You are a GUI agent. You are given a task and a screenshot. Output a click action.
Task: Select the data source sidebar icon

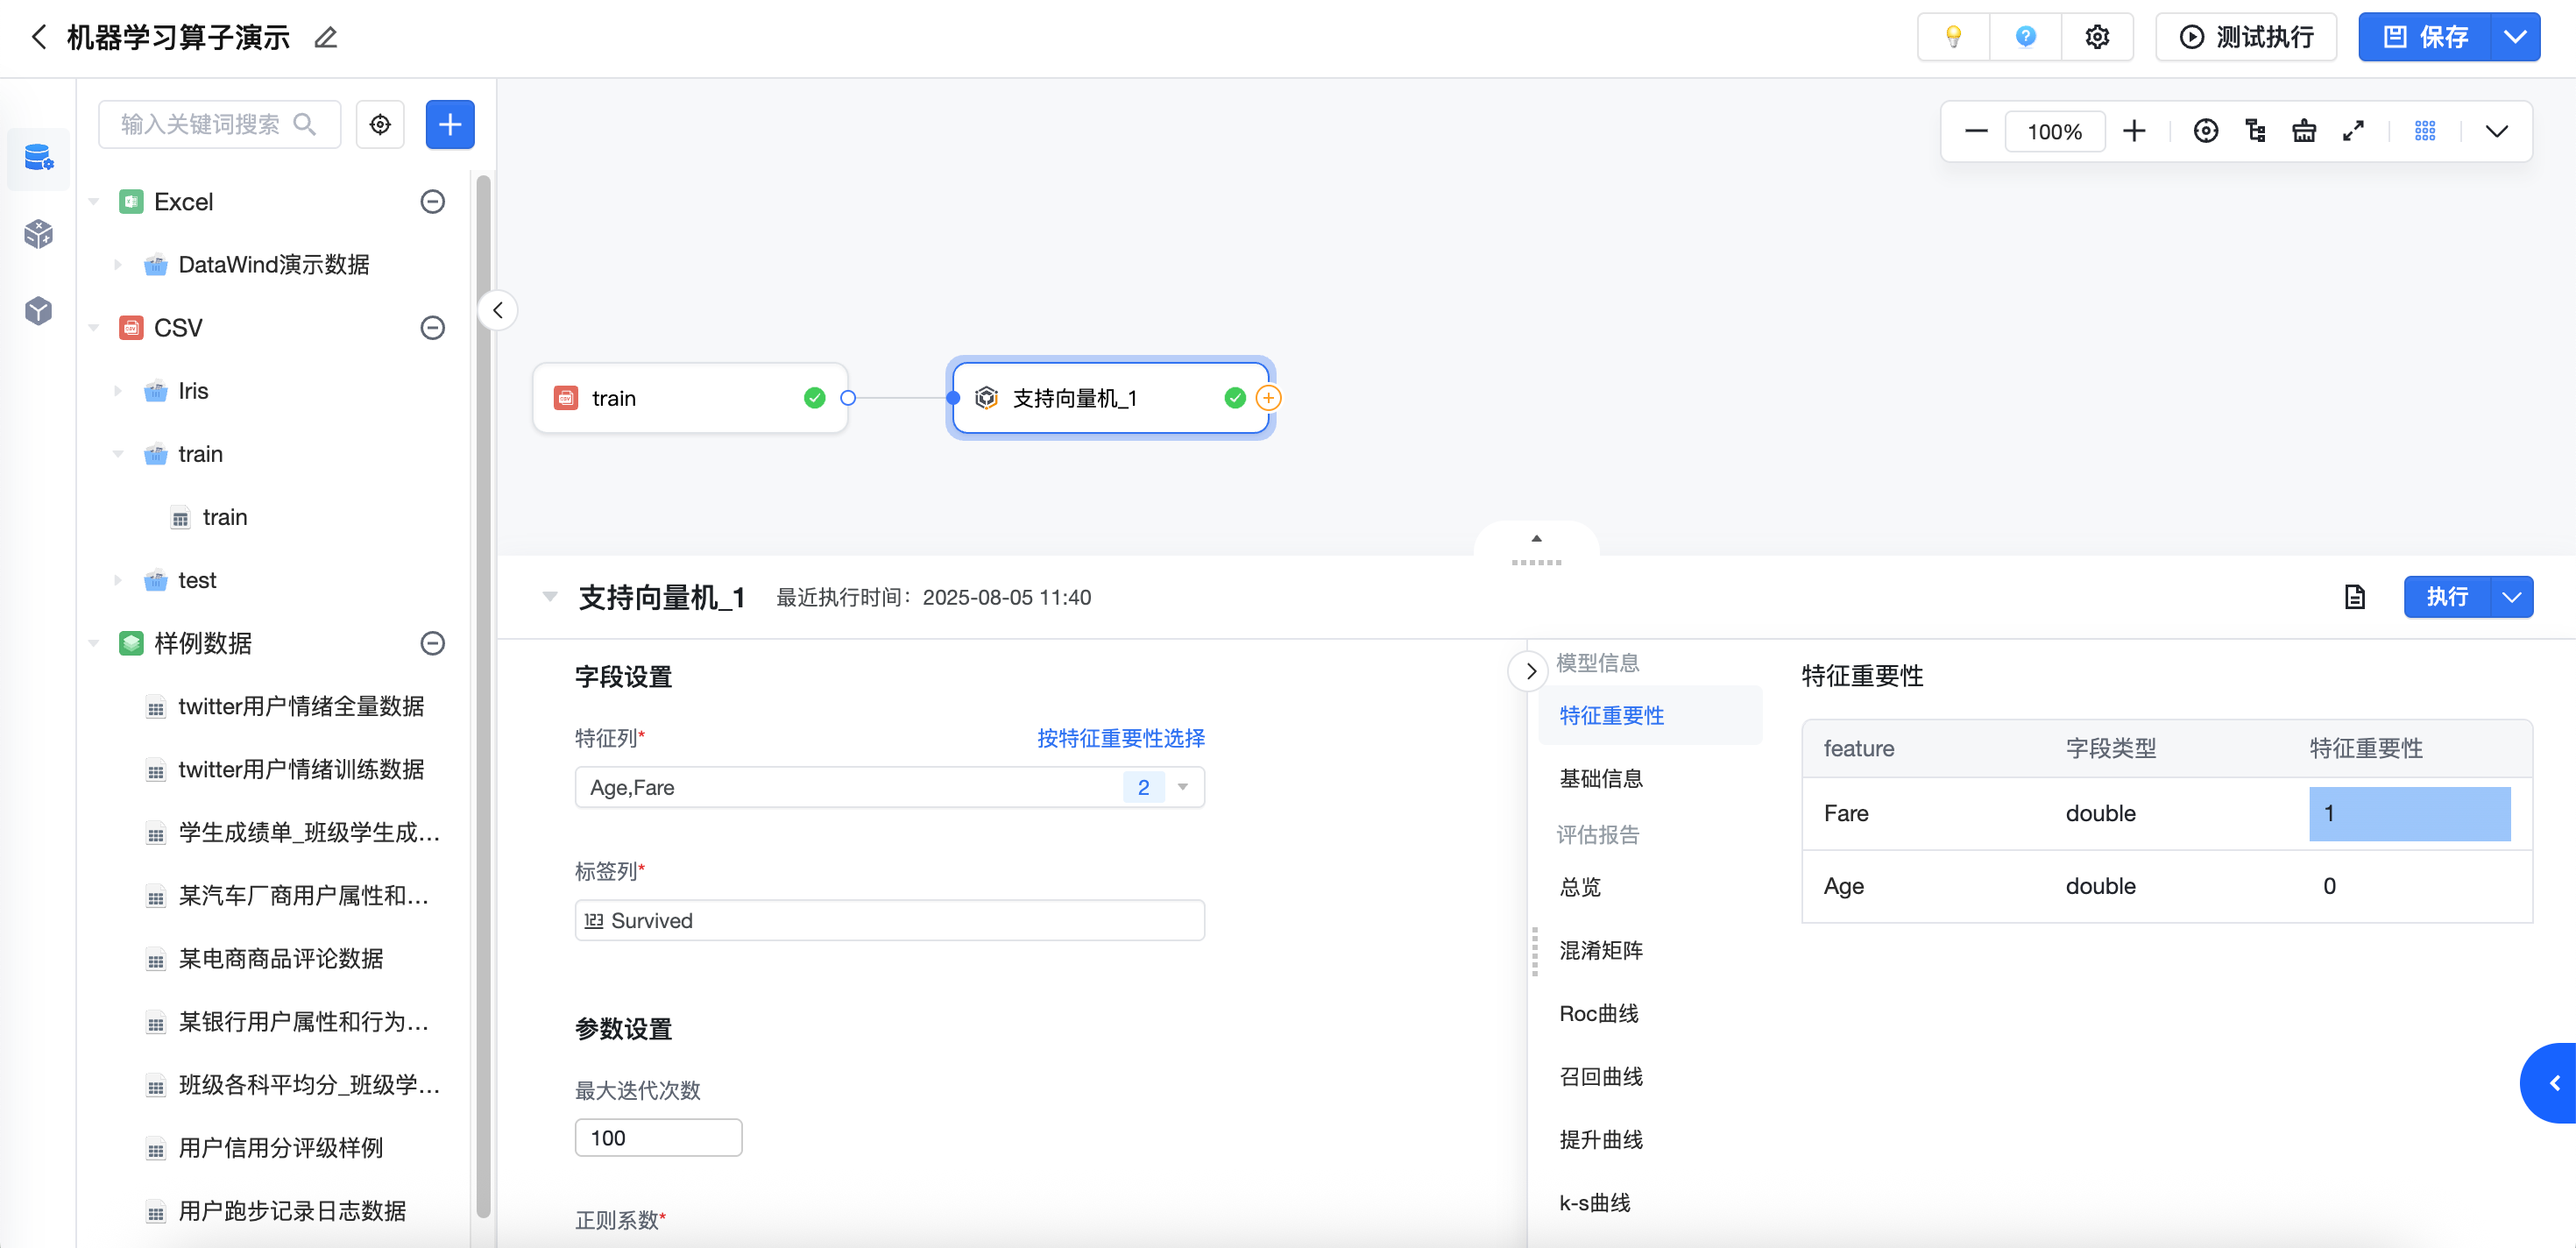pos(39,158)
